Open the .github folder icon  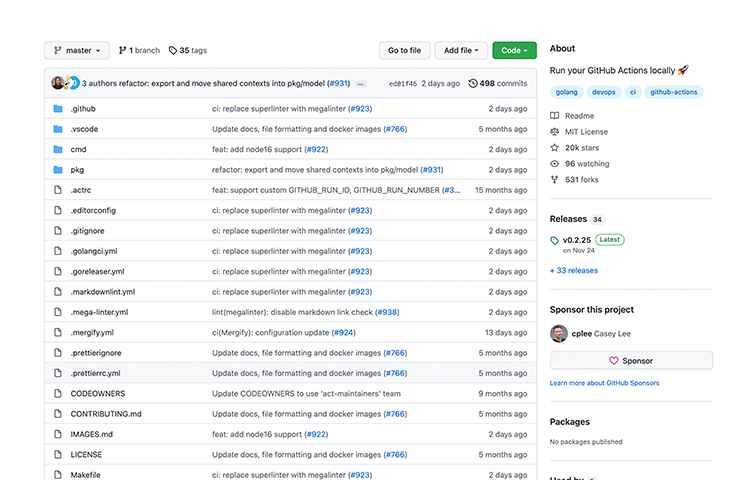point(58,109)
